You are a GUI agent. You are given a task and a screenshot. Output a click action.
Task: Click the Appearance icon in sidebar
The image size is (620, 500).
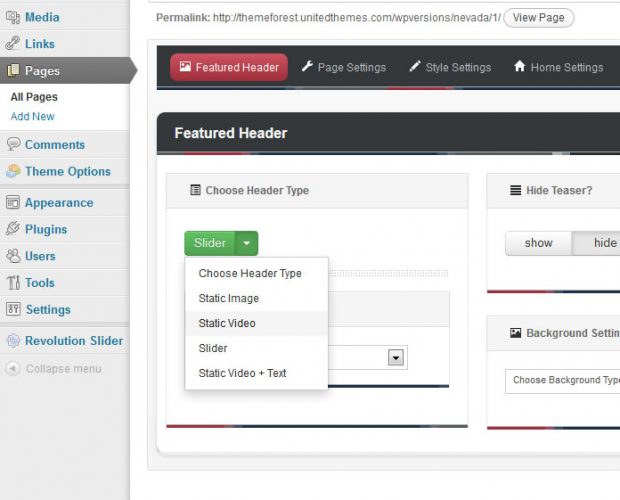coord(12,203)
